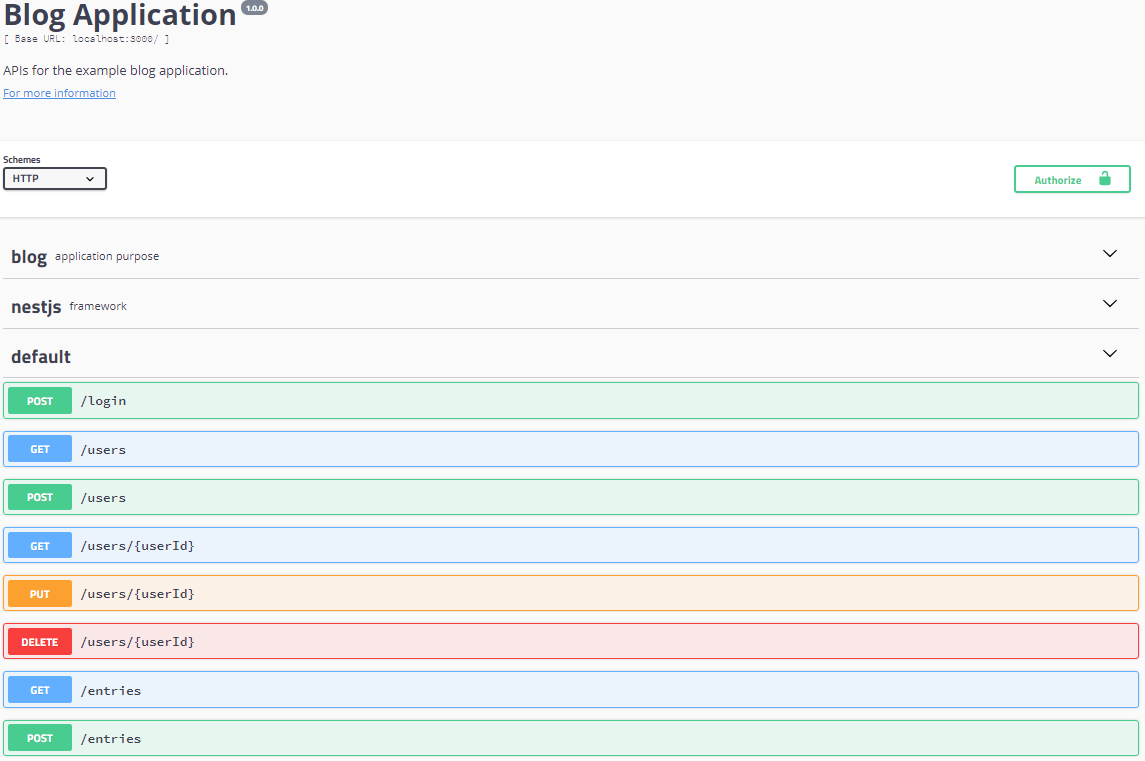1145x761 pixels.
Task: Click the default tag heading
Action: coord(41,357)
